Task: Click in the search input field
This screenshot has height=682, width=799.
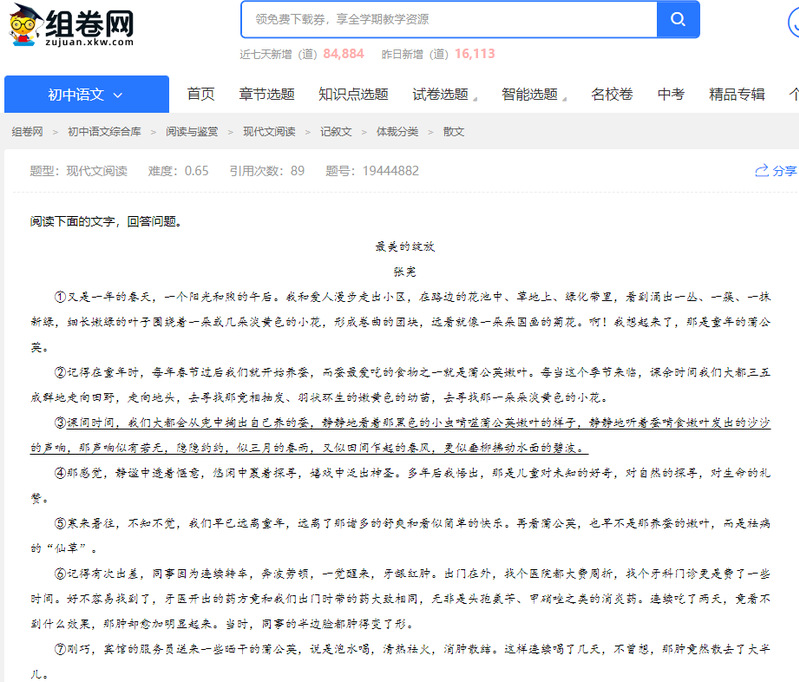Action: [x=448, y=19]
